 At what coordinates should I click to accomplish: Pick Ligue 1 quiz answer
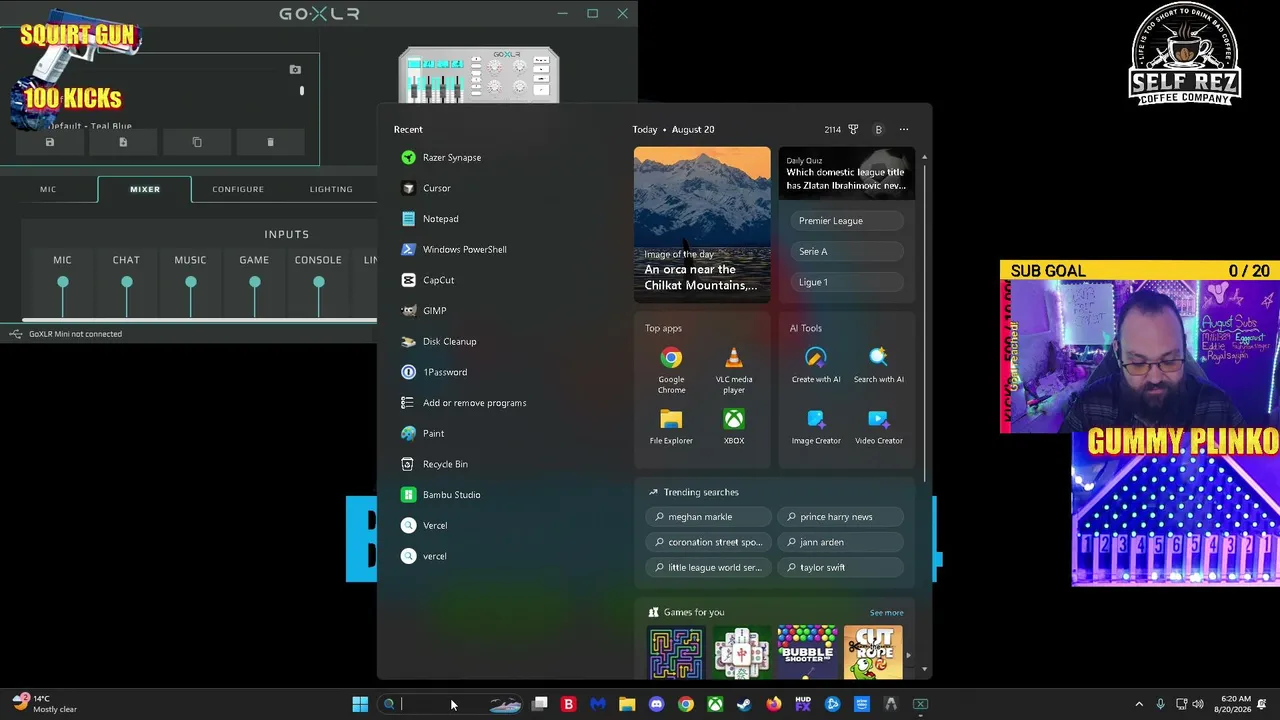[x=847, y=282]
